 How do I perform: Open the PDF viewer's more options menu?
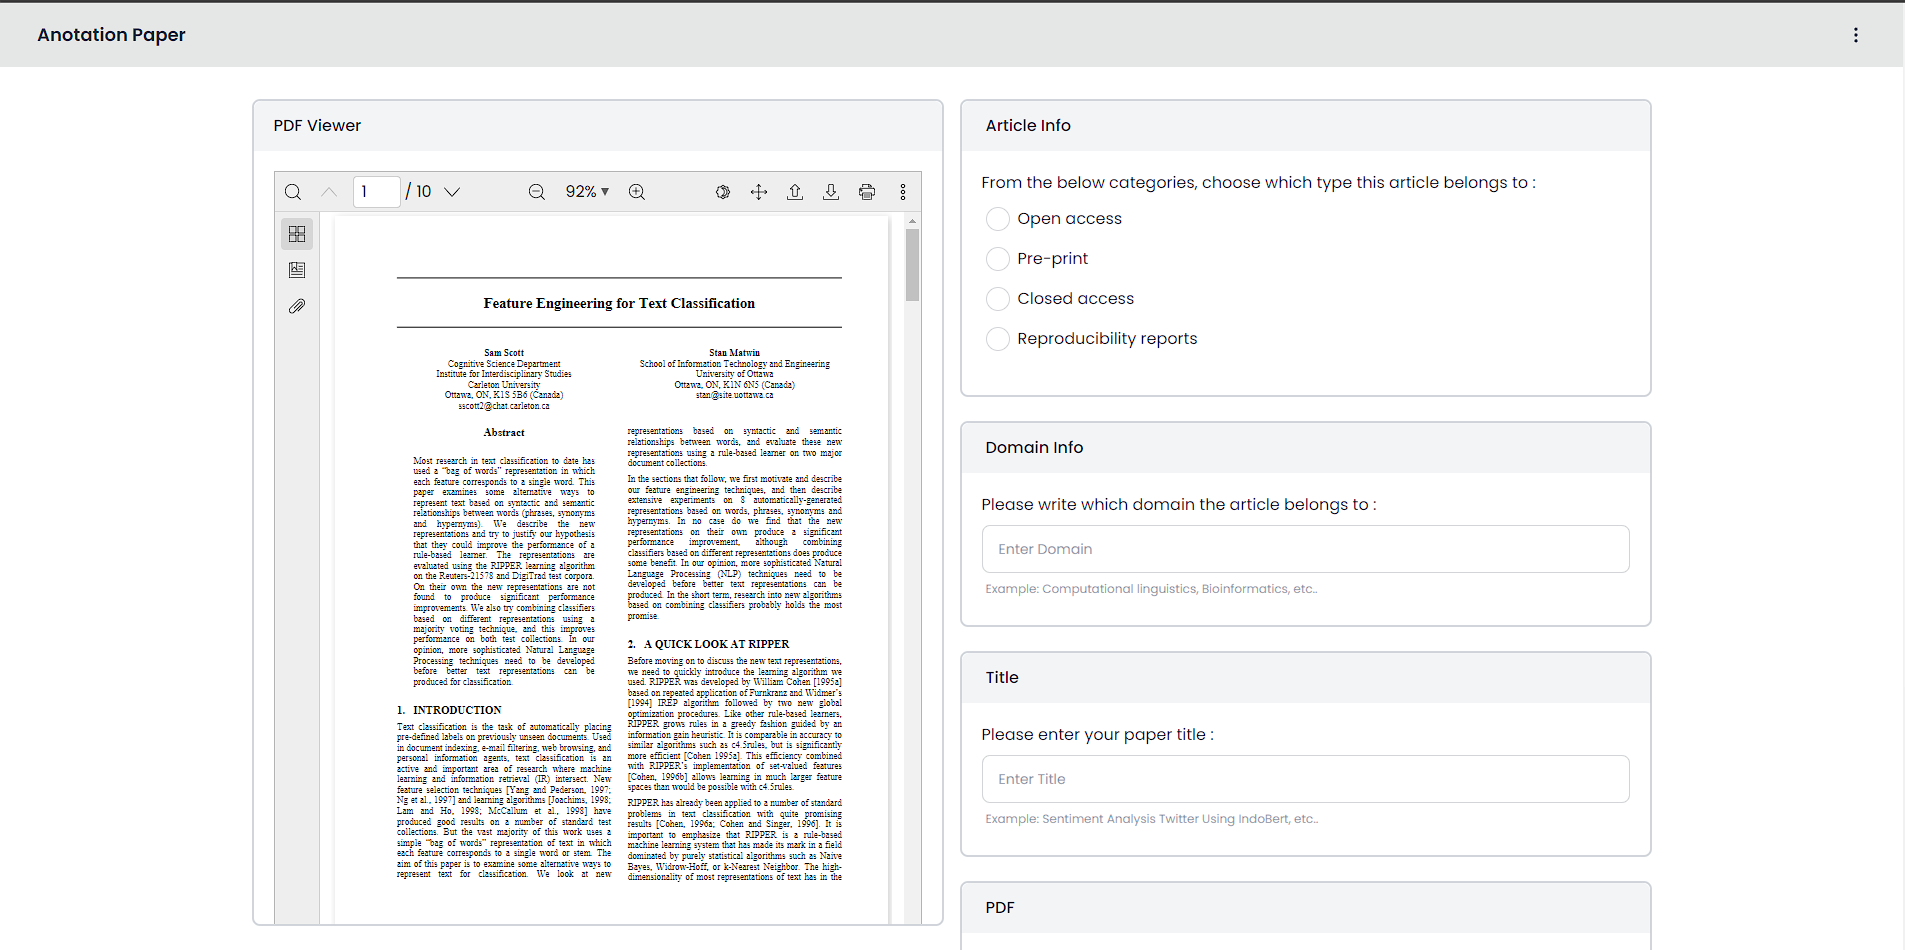point(903,191)
